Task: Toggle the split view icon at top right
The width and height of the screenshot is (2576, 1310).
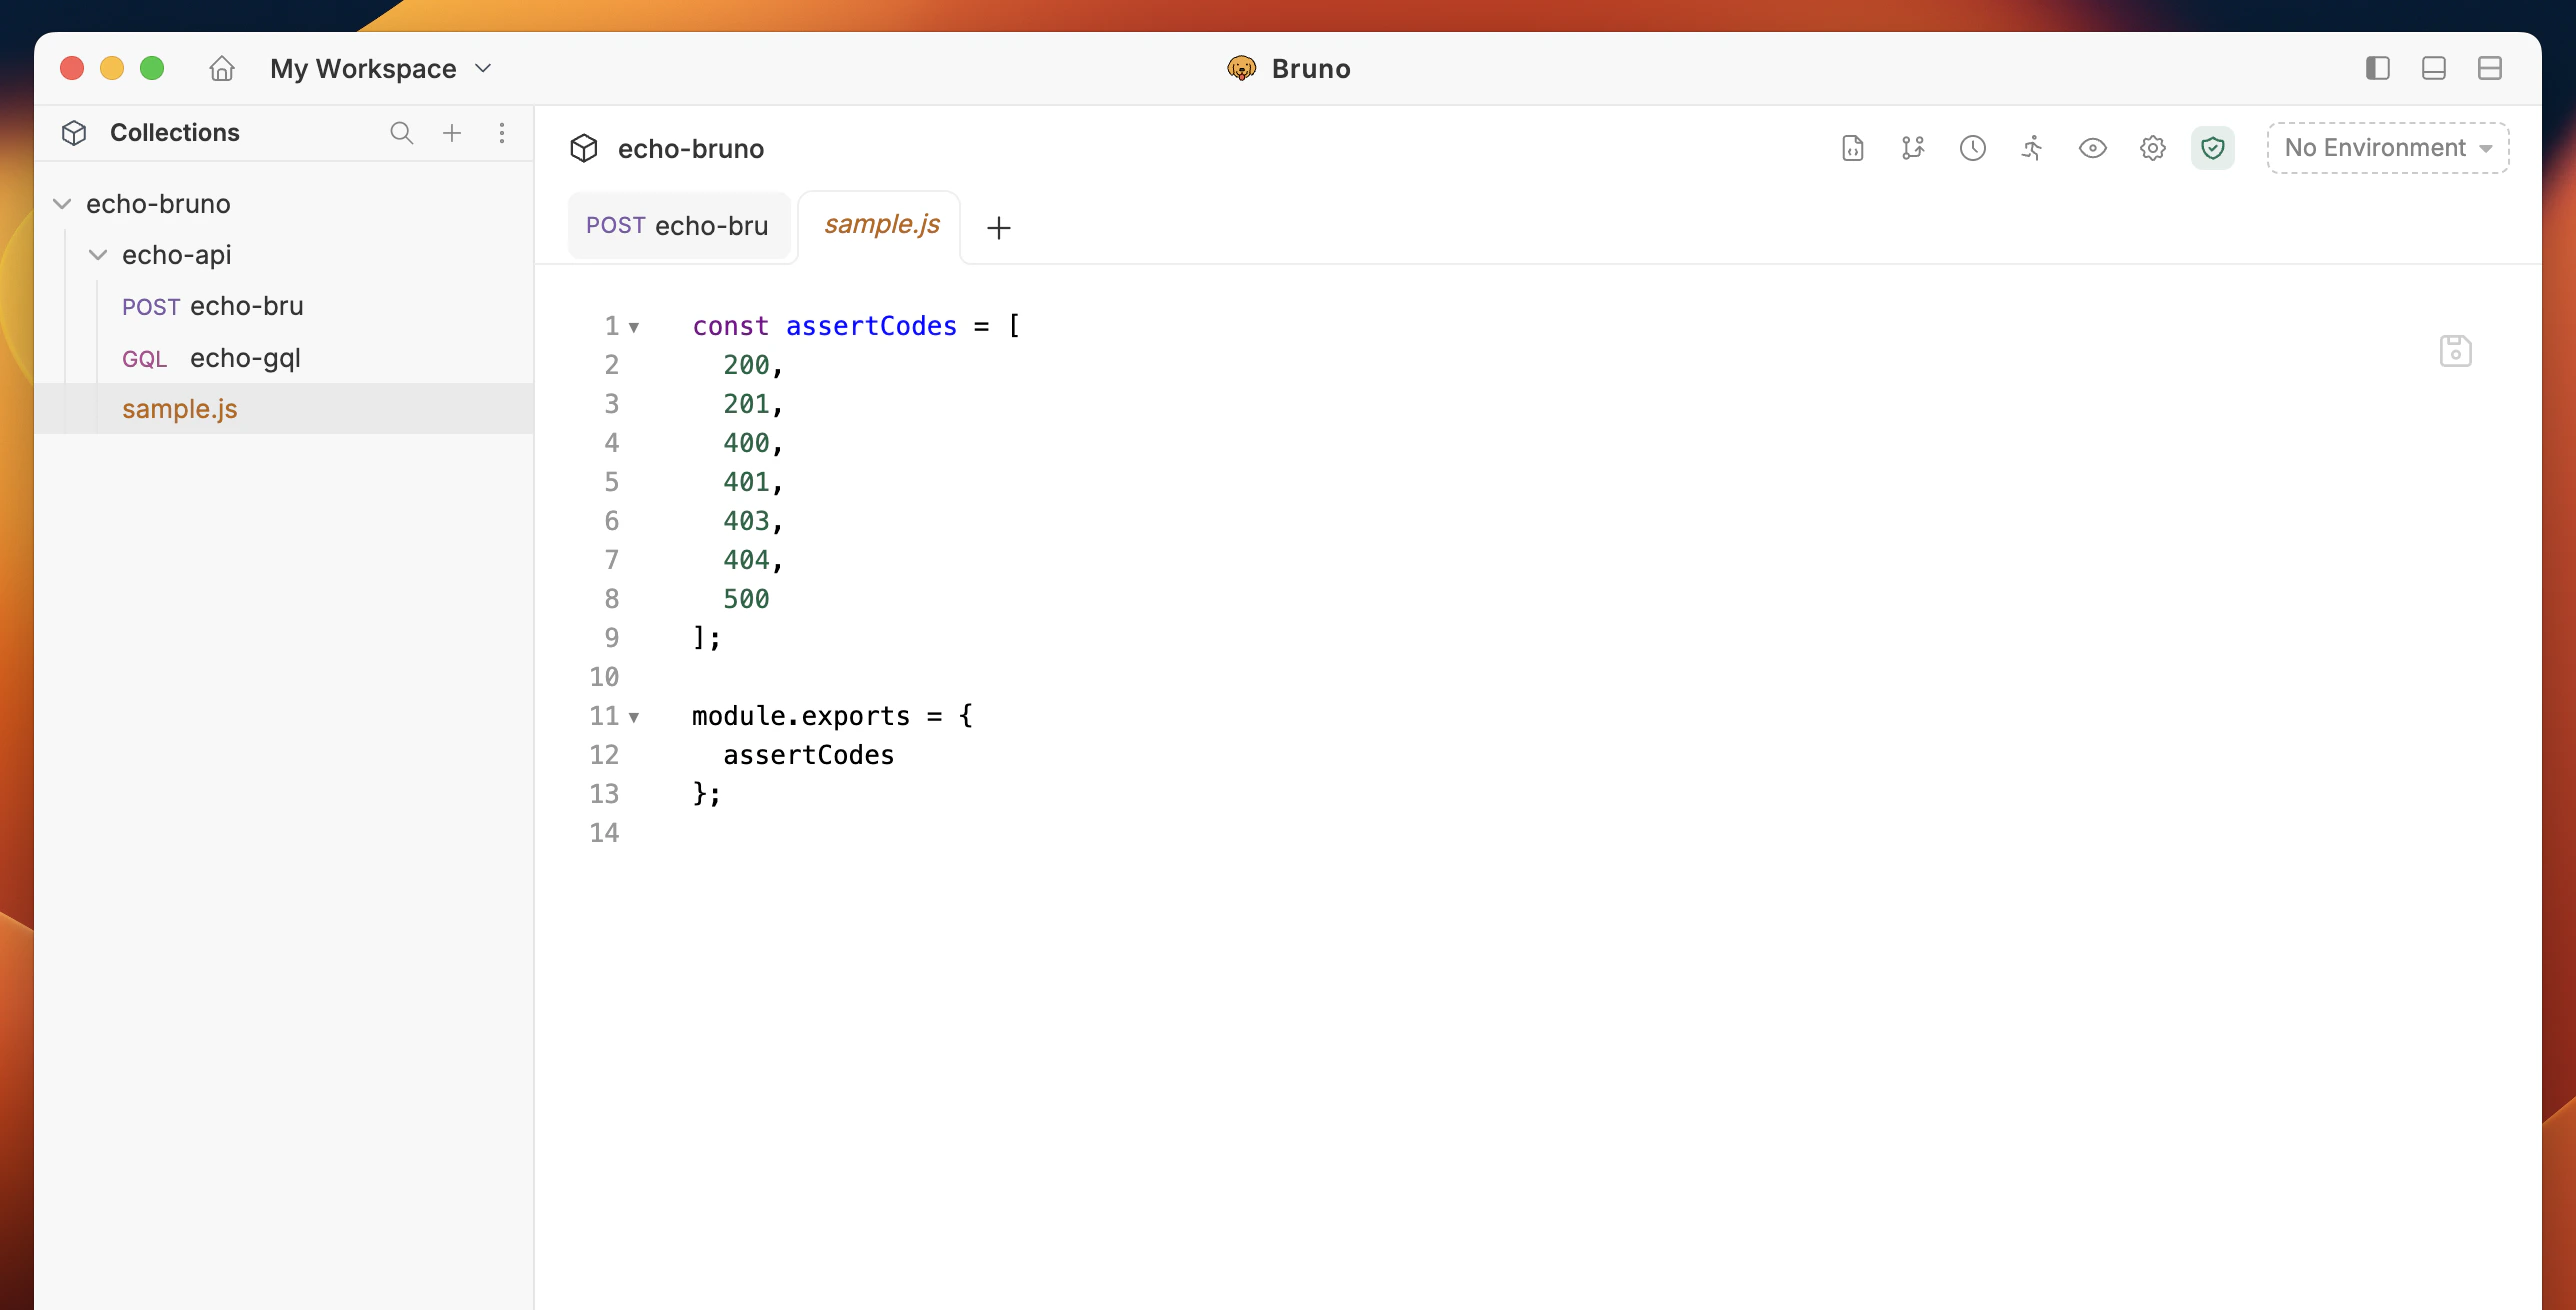Action: coord(2490,68)
